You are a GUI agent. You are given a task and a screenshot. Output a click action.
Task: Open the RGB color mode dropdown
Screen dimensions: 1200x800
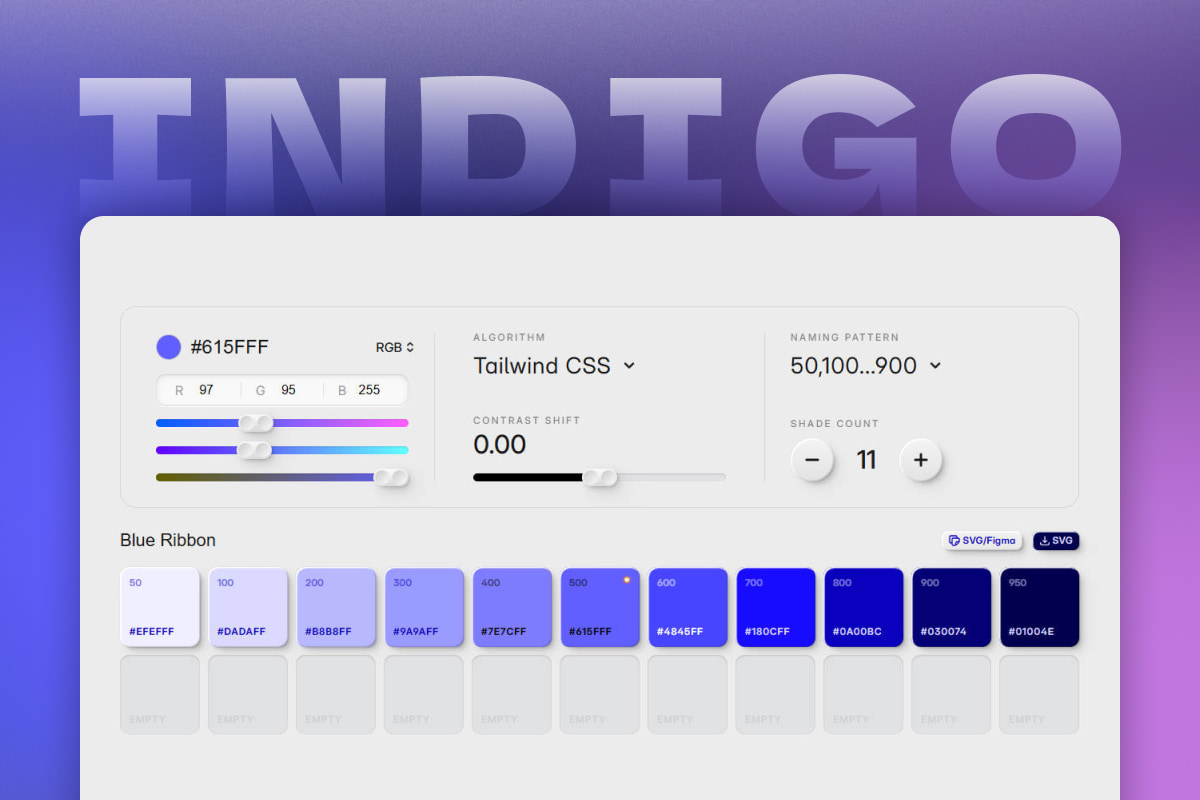395,347
